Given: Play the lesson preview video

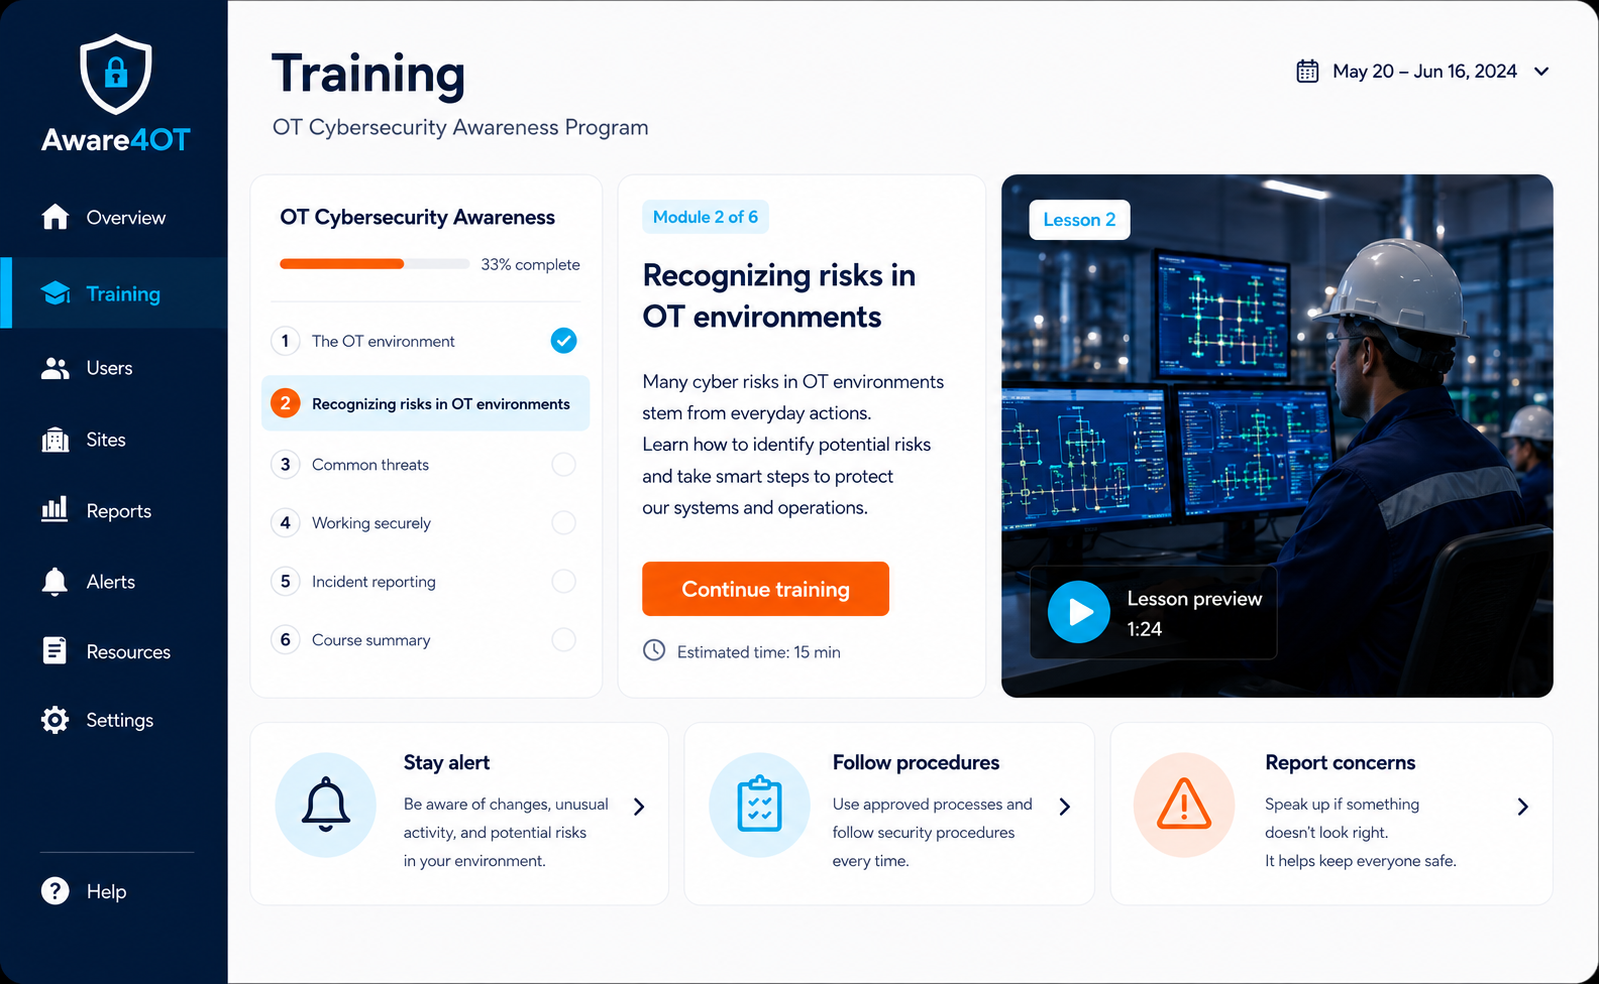Looking at the screenshot, I should click(1079, 612).
